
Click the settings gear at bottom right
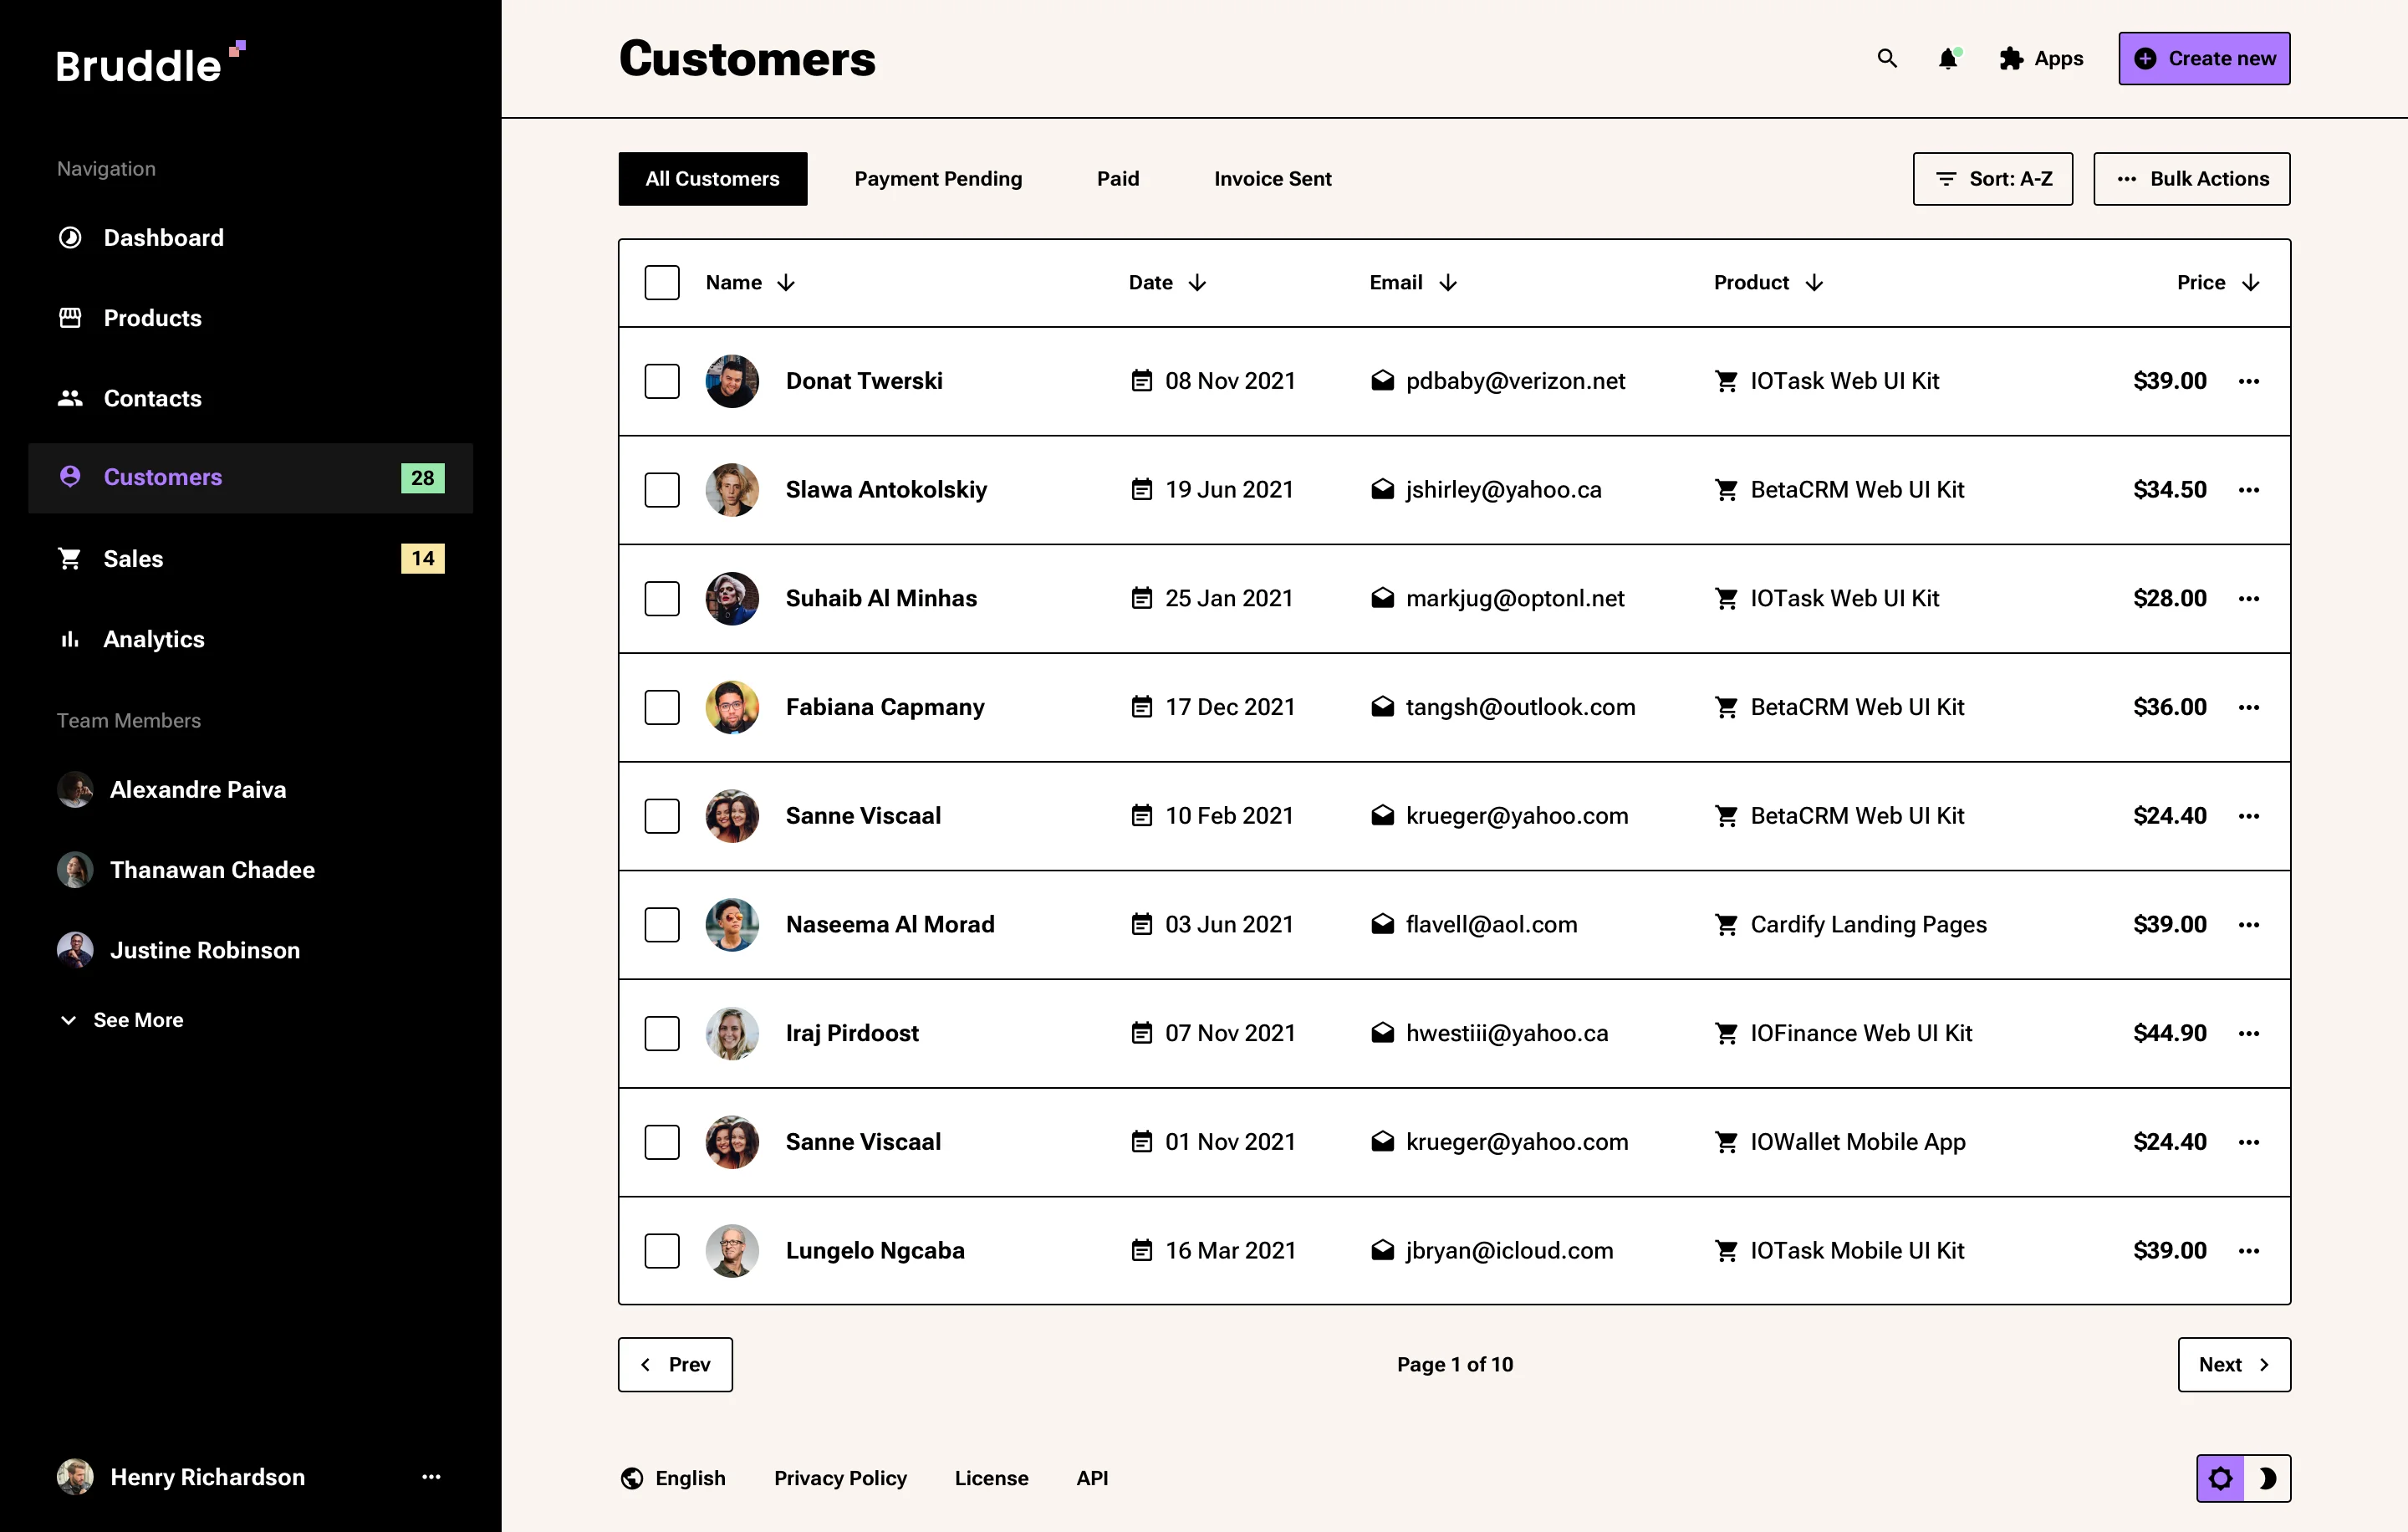(x=2220, y=1478)
